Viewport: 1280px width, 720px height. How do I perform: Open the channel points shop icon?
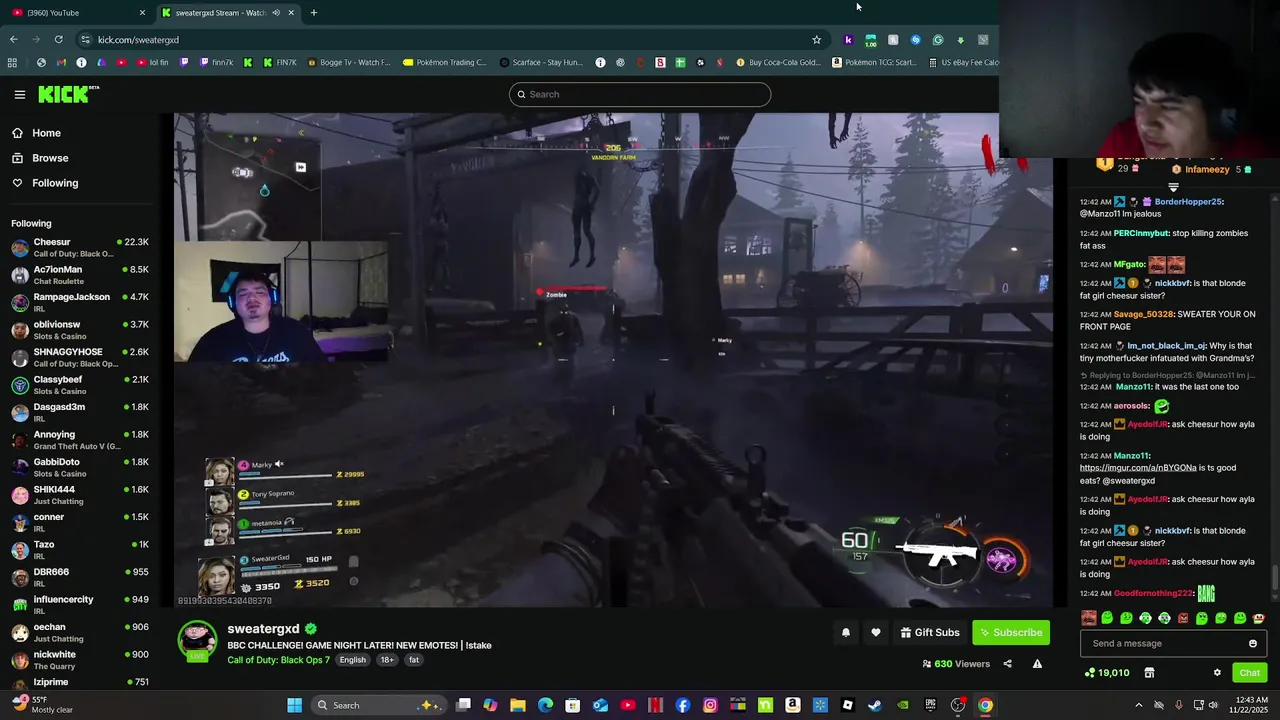(x=1149, y=673)
